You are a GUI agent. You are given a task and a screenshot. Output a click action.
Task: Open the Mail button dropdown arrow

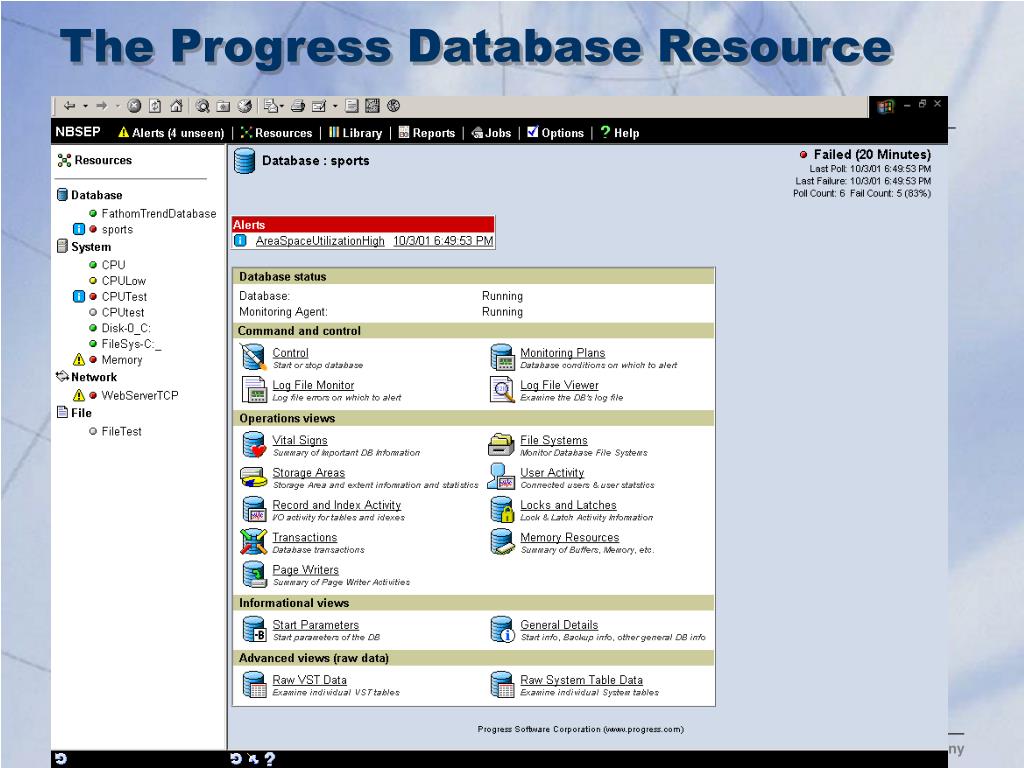pyautogui.click(x=282, y=106)
